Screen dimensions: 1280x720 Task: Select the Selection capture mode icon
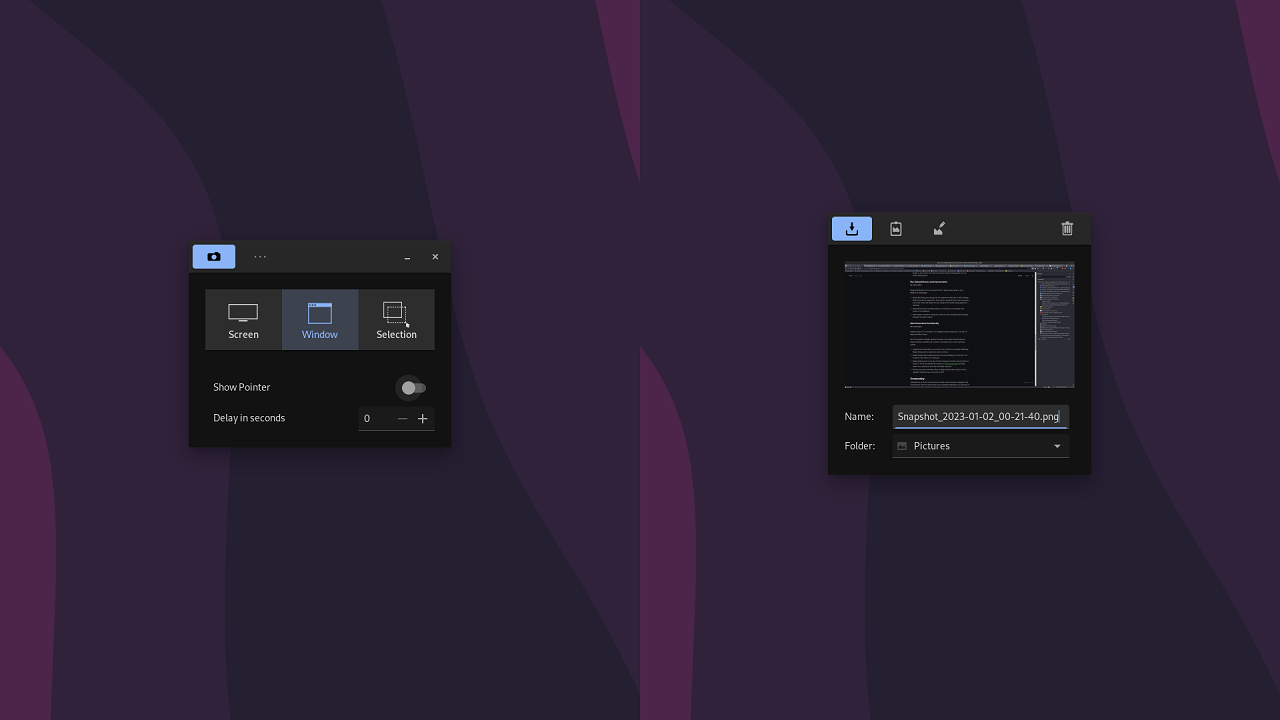tap(396, 312)
